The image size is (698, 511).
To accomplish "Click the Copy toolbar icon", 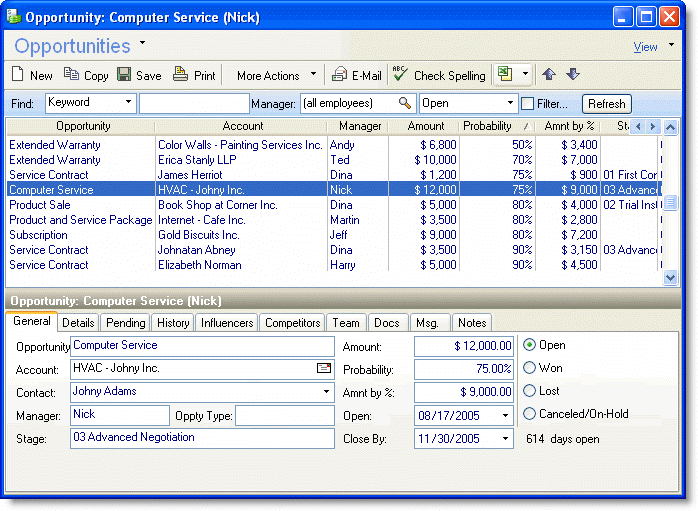I will point(71,75).
